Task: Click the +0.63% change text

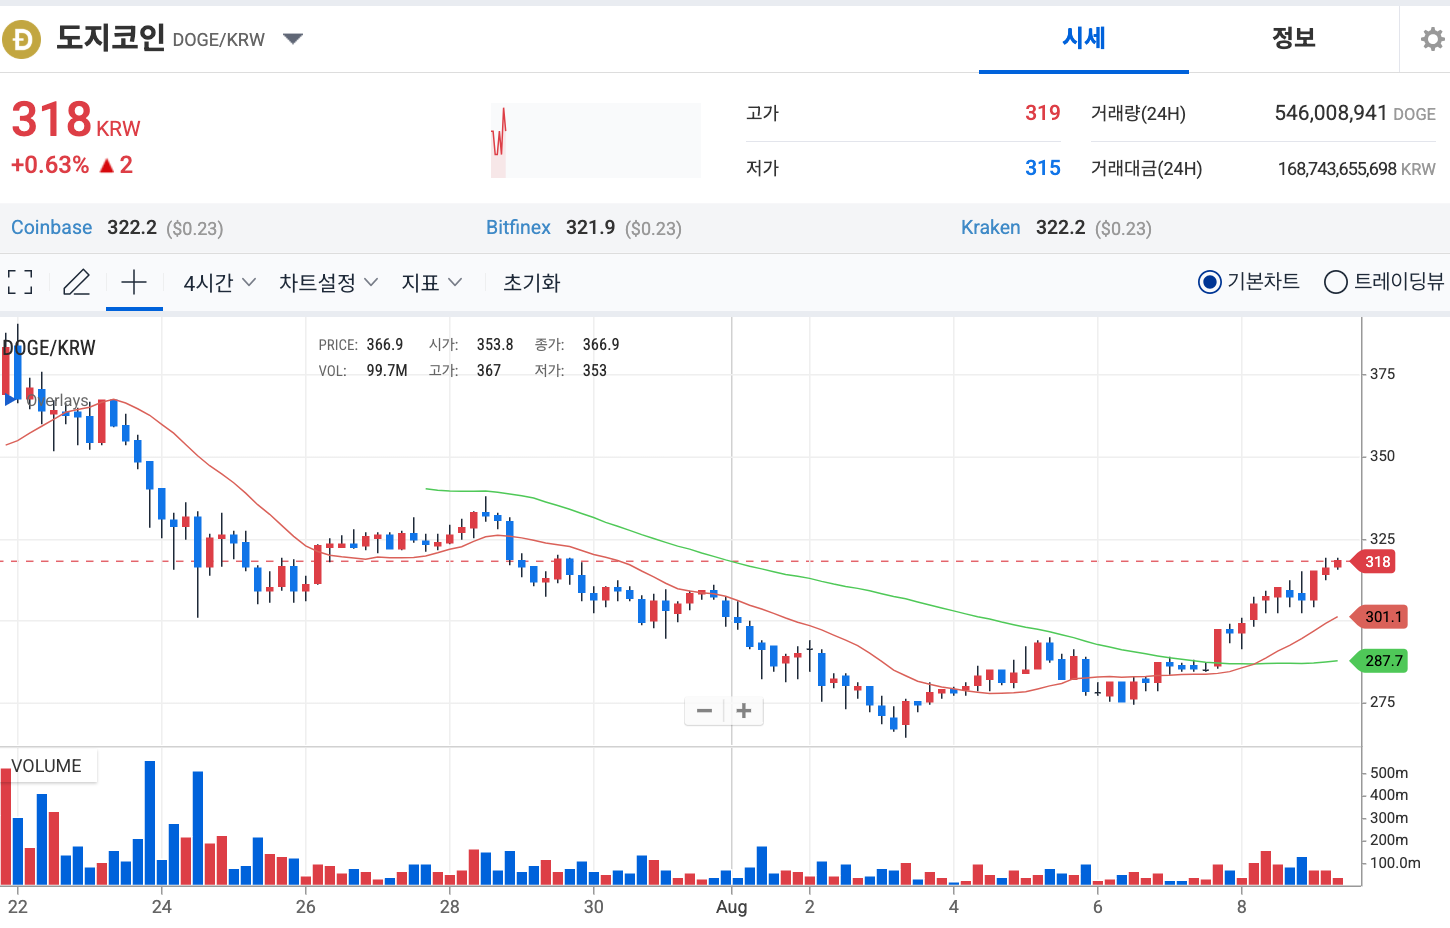Action: [x=50, y=165]
